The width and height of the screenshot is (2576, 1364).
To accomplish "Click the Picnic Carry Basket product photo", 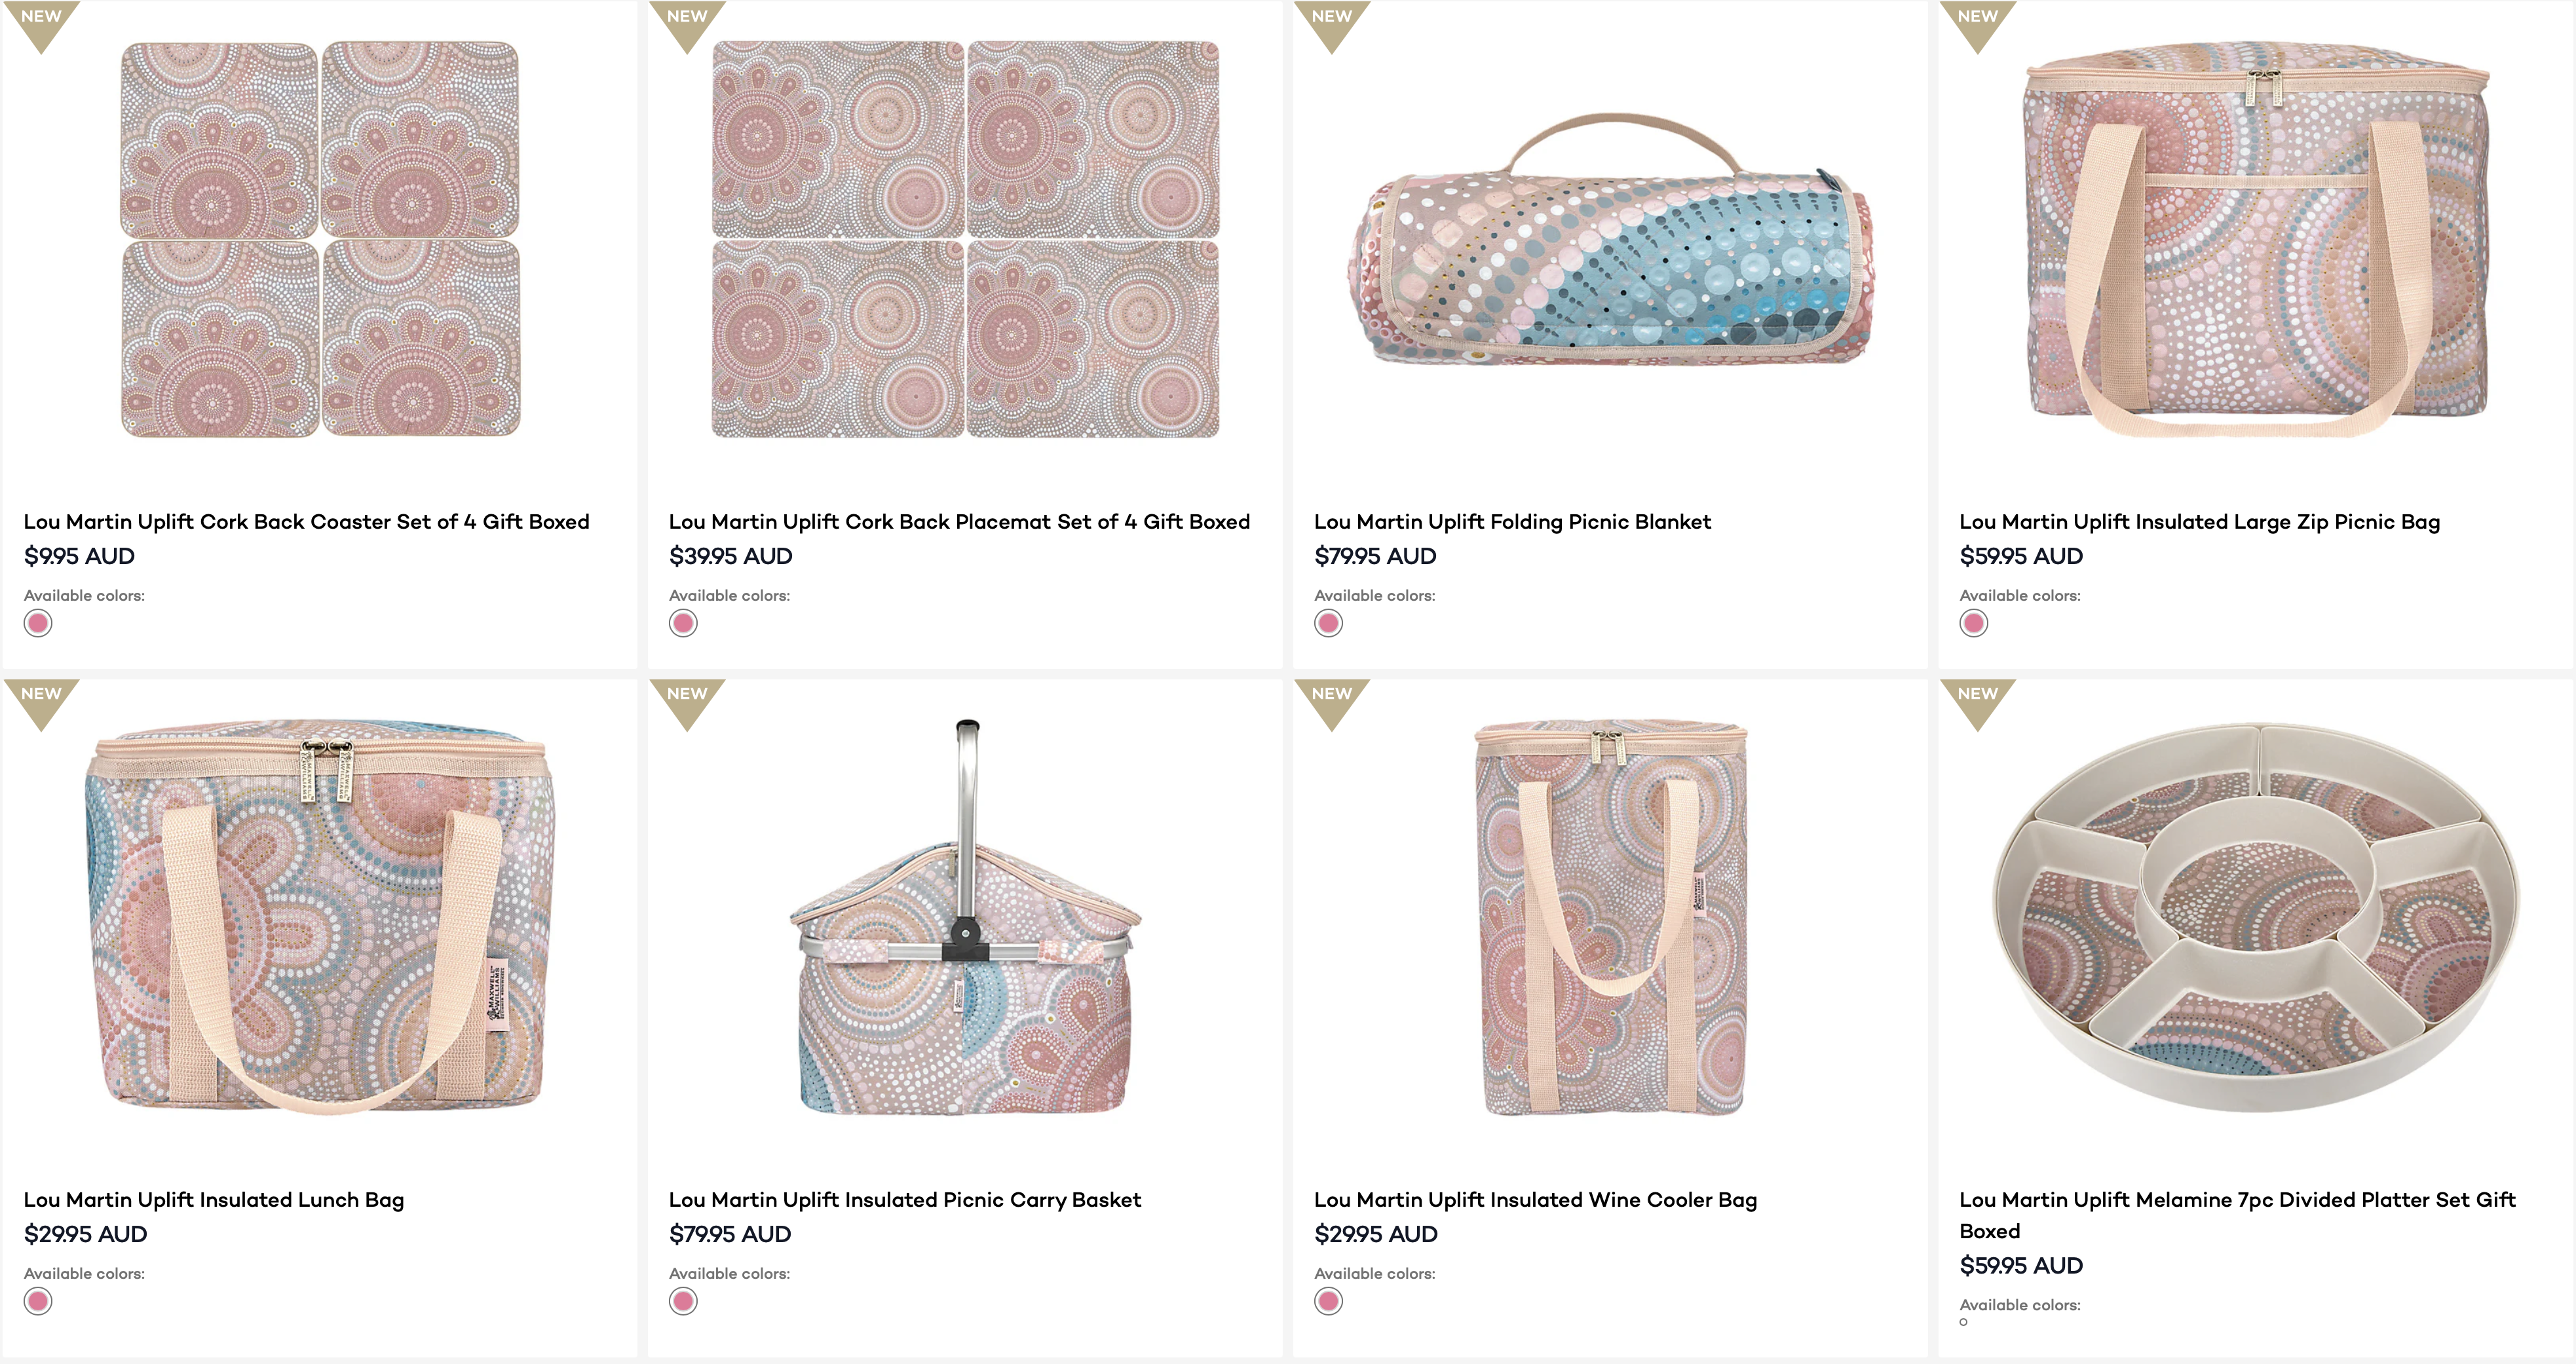I will click(965, 930).
